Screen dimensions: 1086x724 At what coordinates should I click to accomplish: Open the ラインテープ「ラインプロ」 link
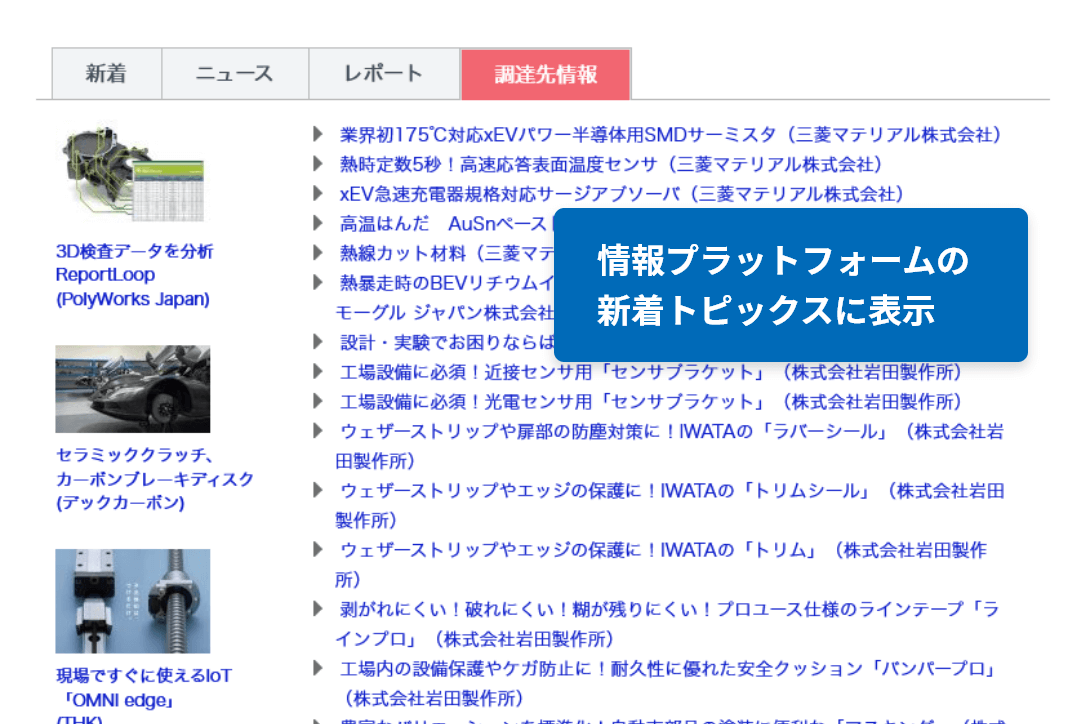(x=668, y=624)
